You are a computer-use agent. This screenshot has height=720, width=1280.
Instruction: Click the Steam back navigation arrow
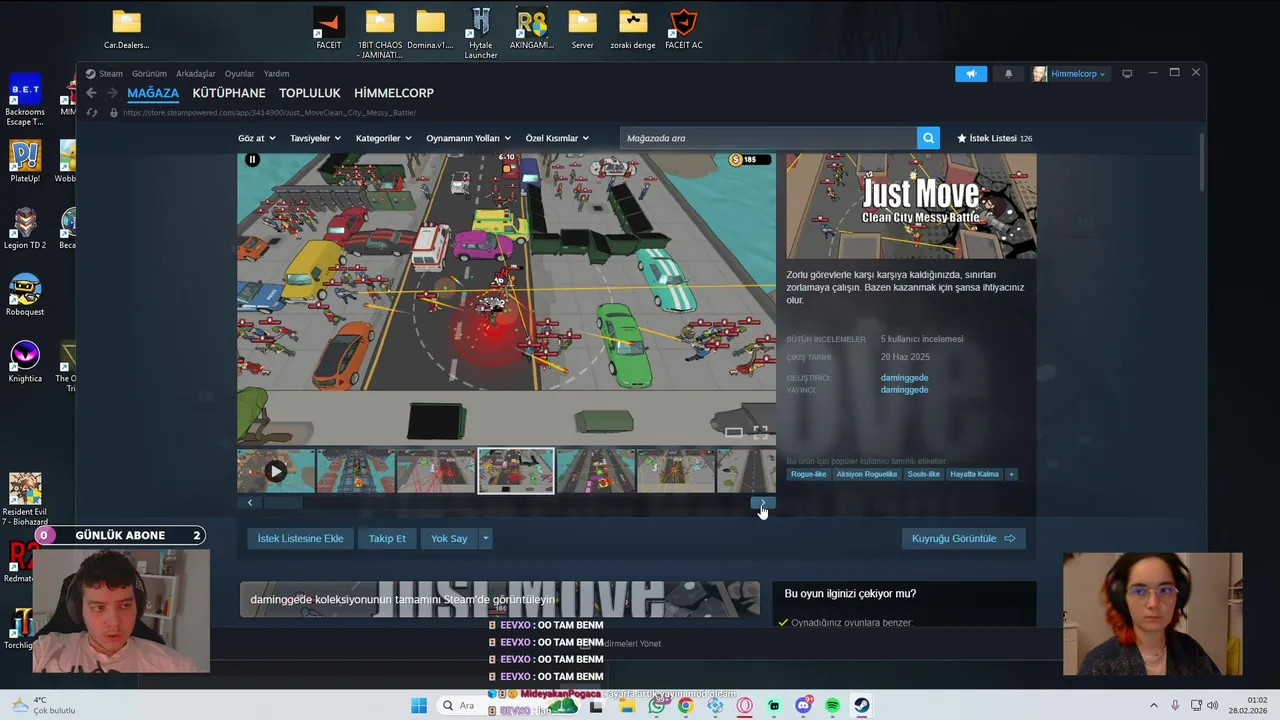pyautogui.click(x=91, y=93)
